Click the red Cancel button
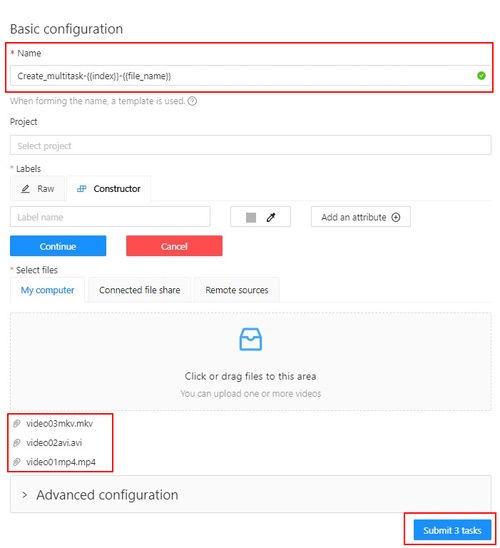This screenshot has width=500, height=548. click(174, 246)
